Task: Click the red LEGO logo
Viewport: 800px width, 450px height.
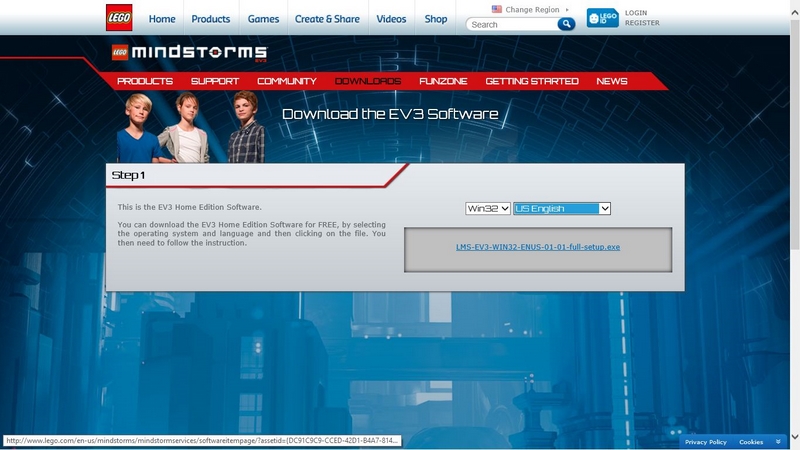Action: click(x=119, y=18)
